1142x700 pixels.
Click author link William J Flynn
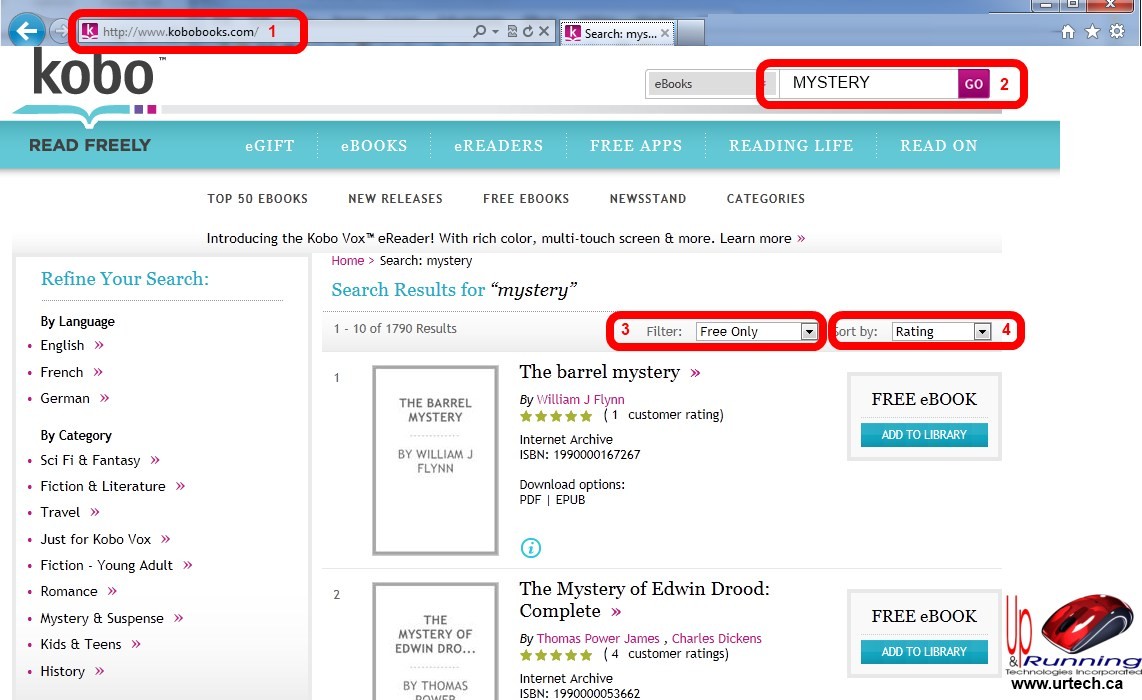[580, 399]
